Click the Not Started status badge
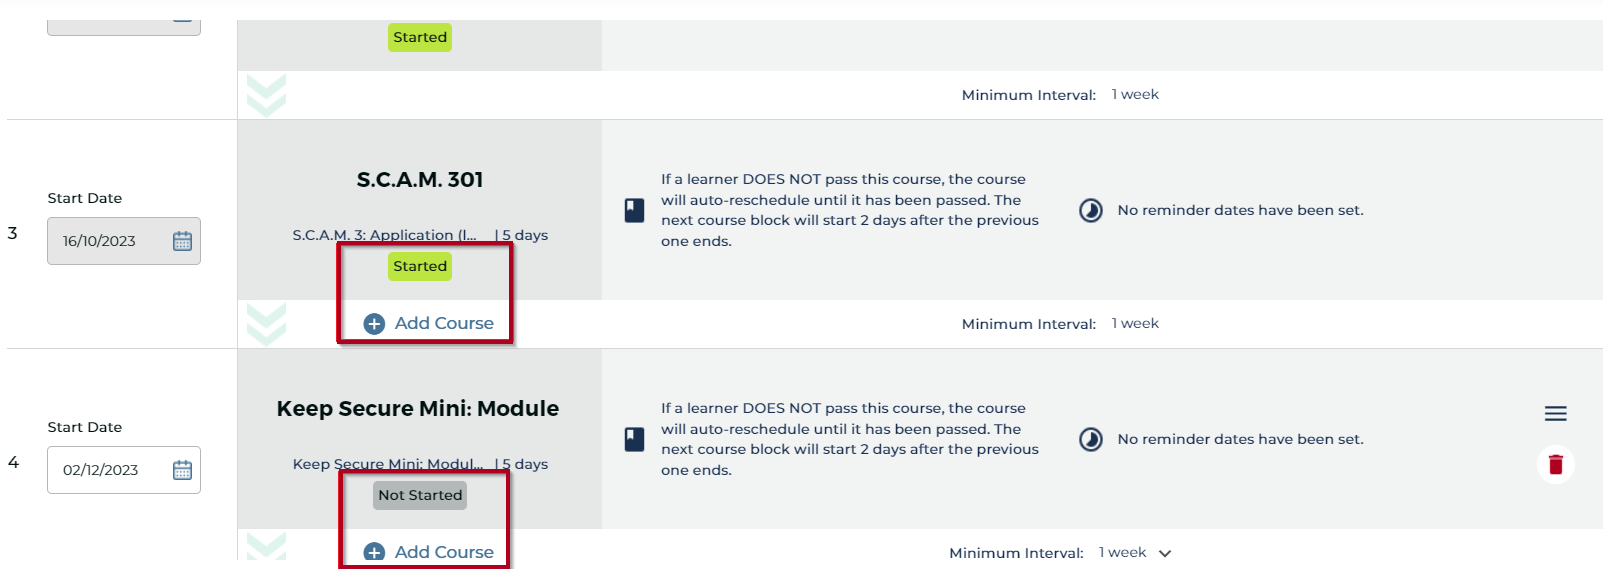1603x569 pixels. point(420,495)
